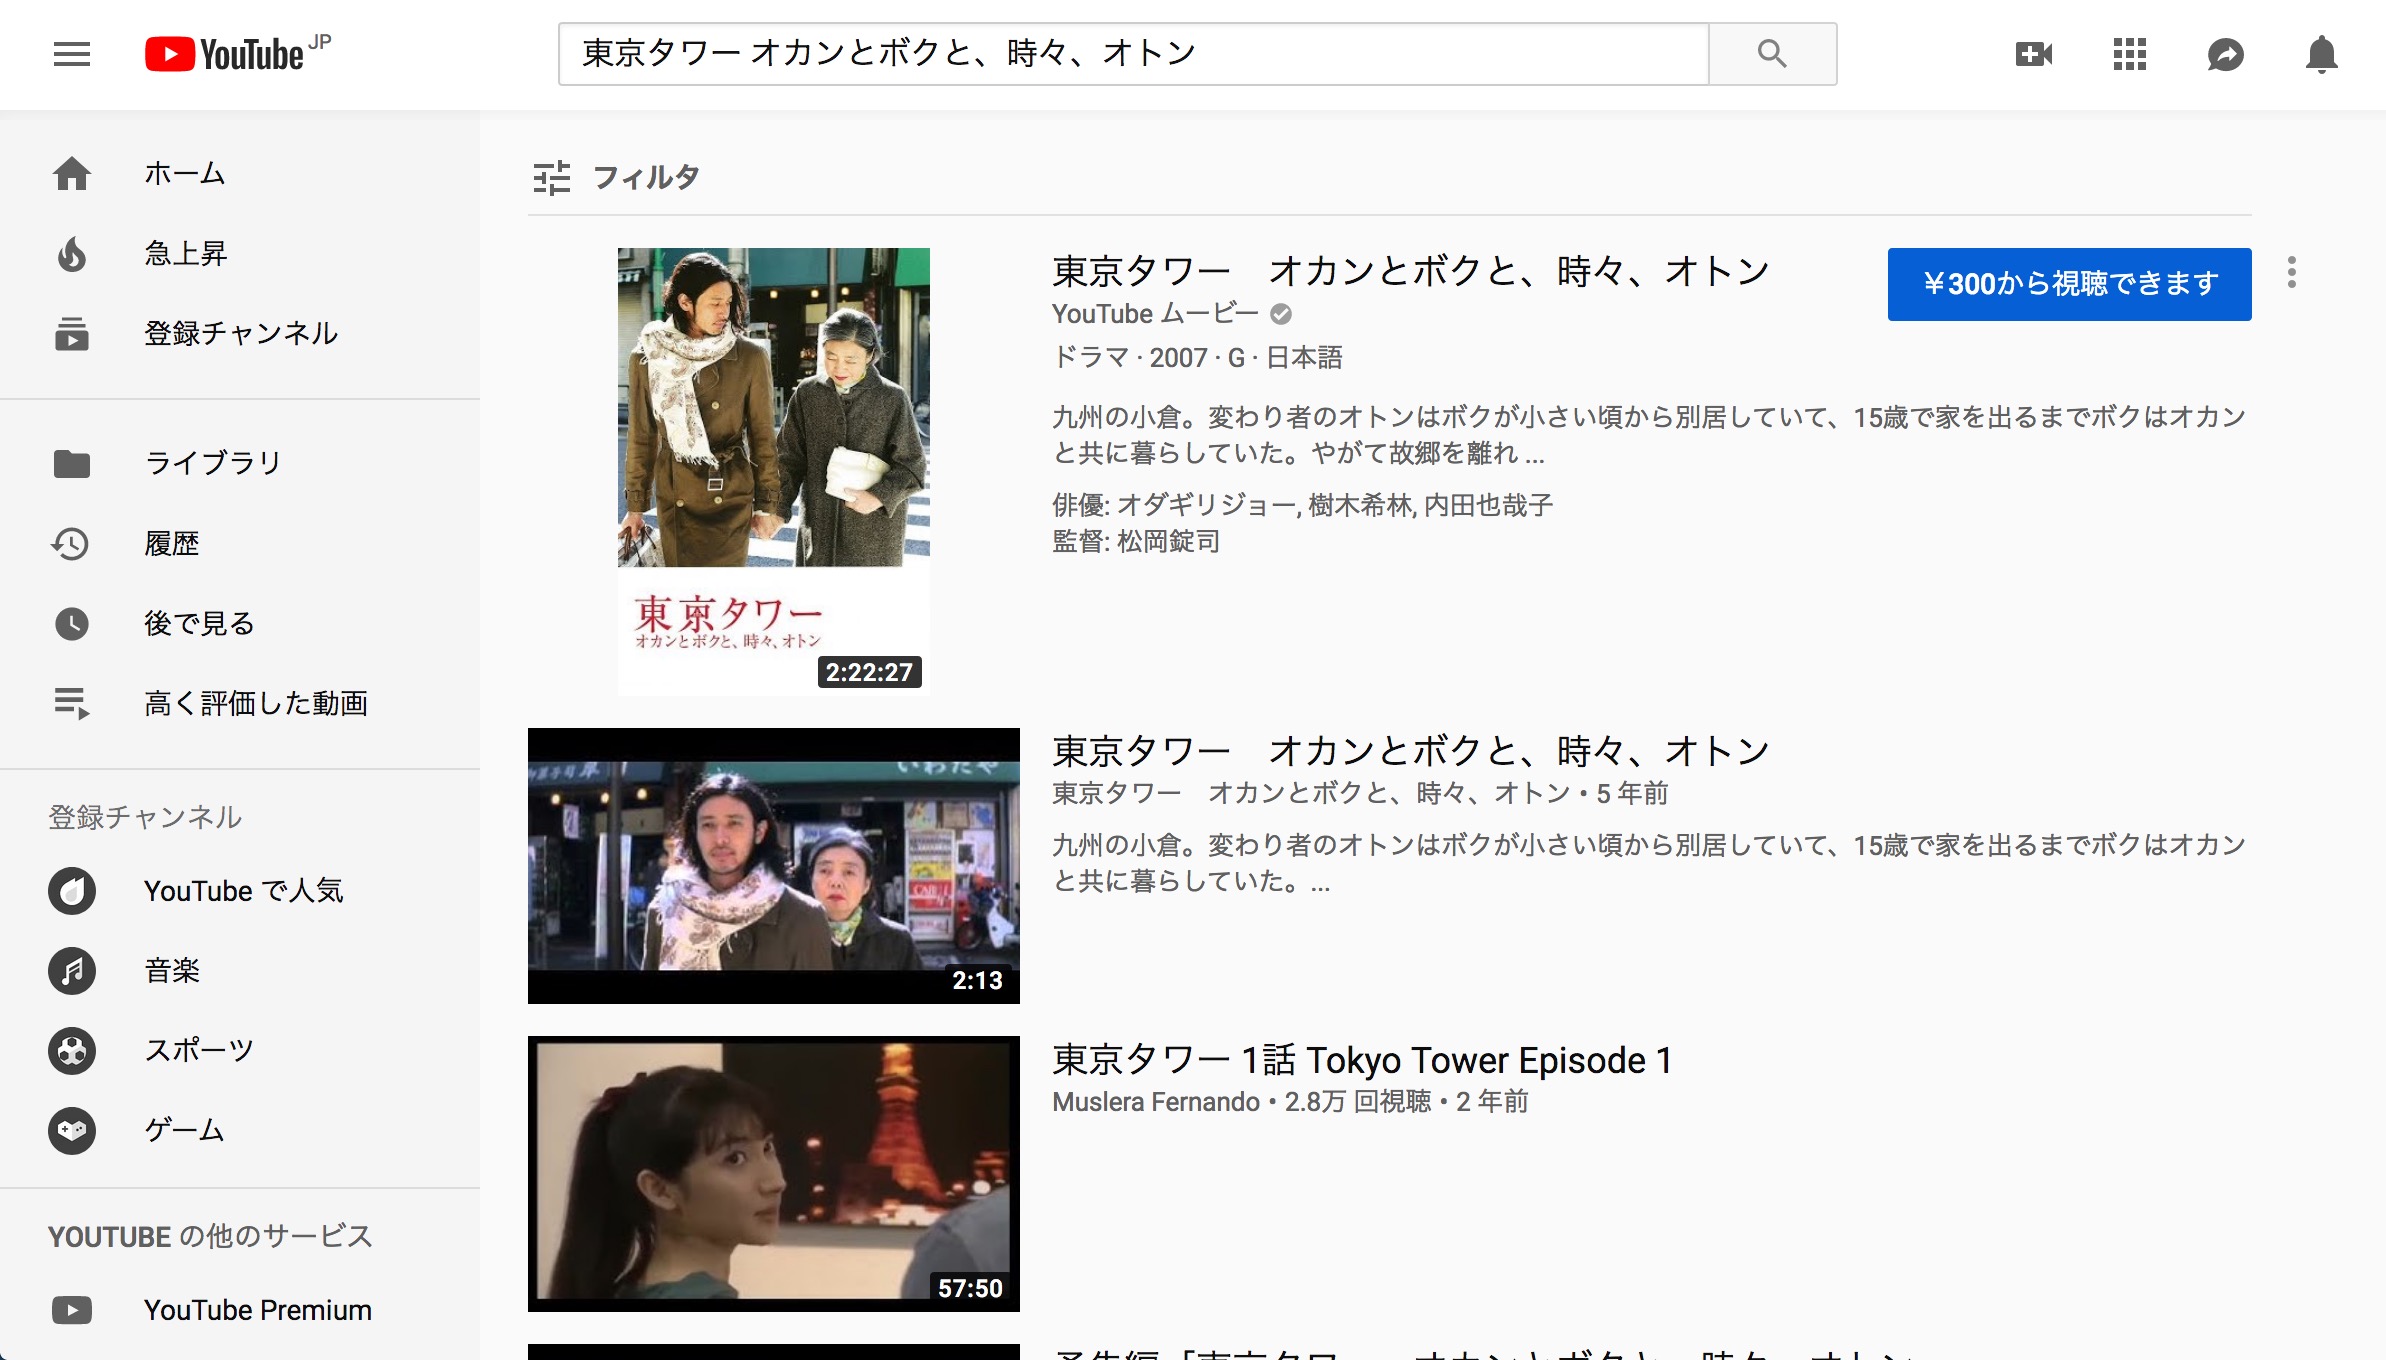Open the スポーツ channel icon
The image size is (2386, 1360).
72,1051
